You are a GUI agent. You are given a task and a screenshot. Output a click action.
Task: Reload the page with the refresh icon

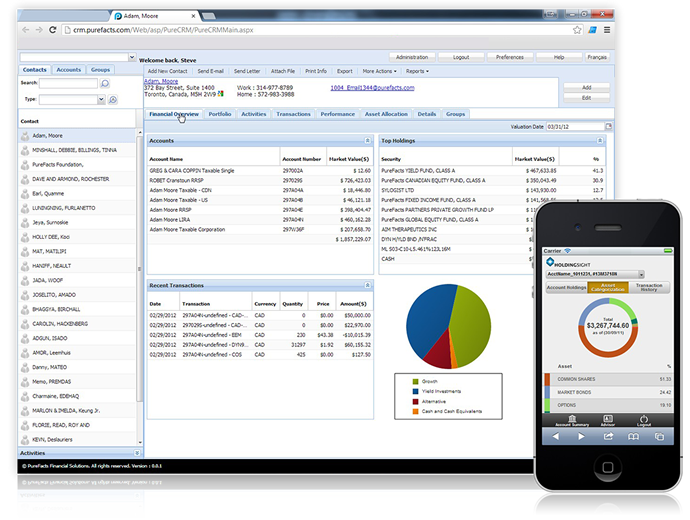tap(52, 30)
